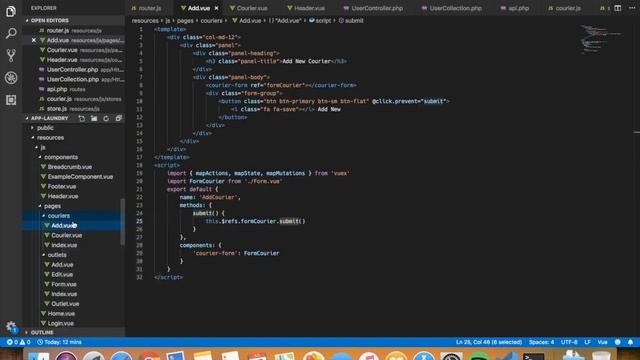Open ExampleComponent.vue file

point(80,177)
